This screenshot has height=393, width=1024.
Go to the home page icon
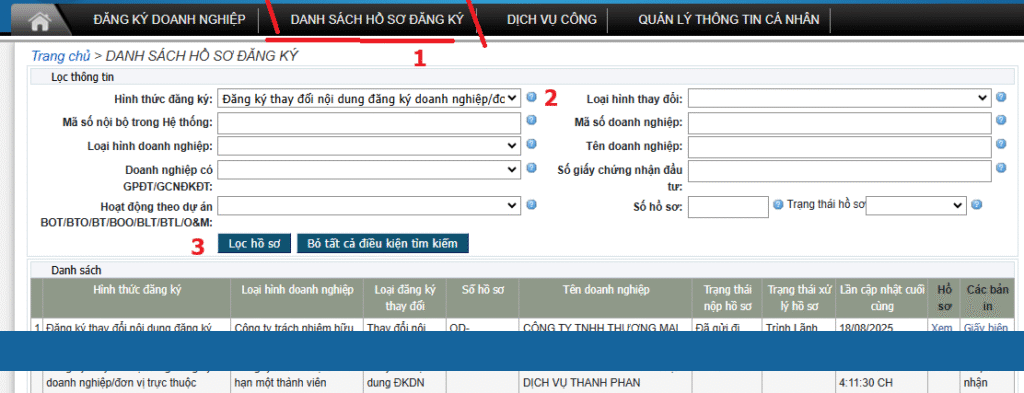[x=40, y=21]
